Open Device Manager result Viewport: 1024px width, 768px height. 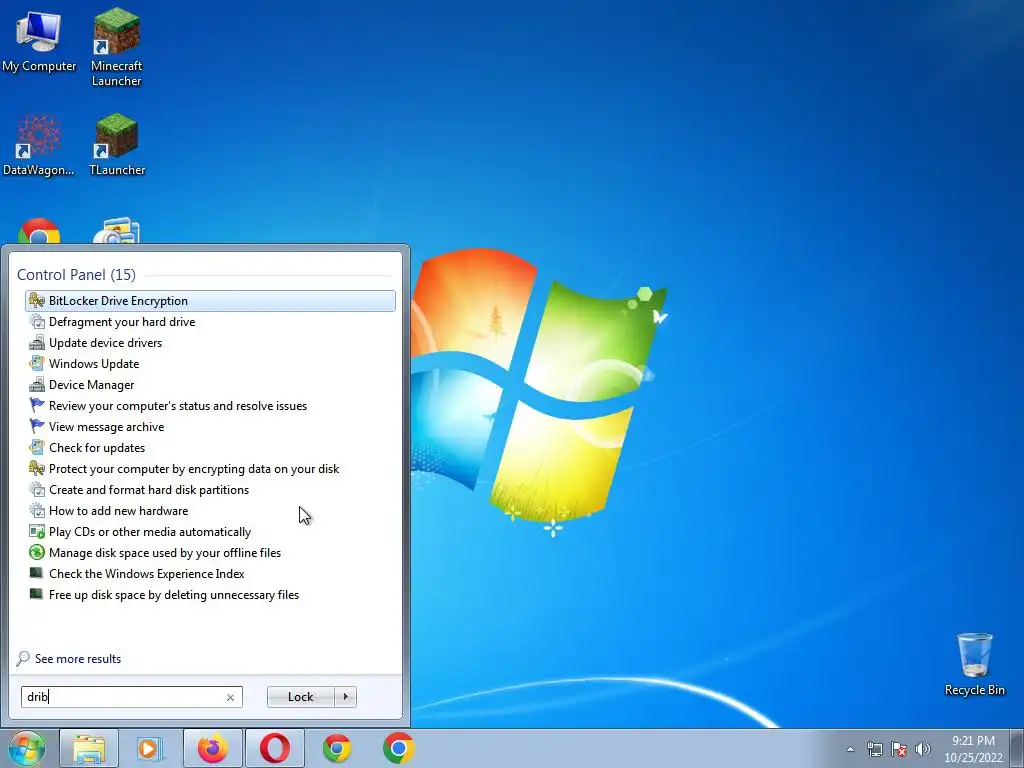point(210,385)
